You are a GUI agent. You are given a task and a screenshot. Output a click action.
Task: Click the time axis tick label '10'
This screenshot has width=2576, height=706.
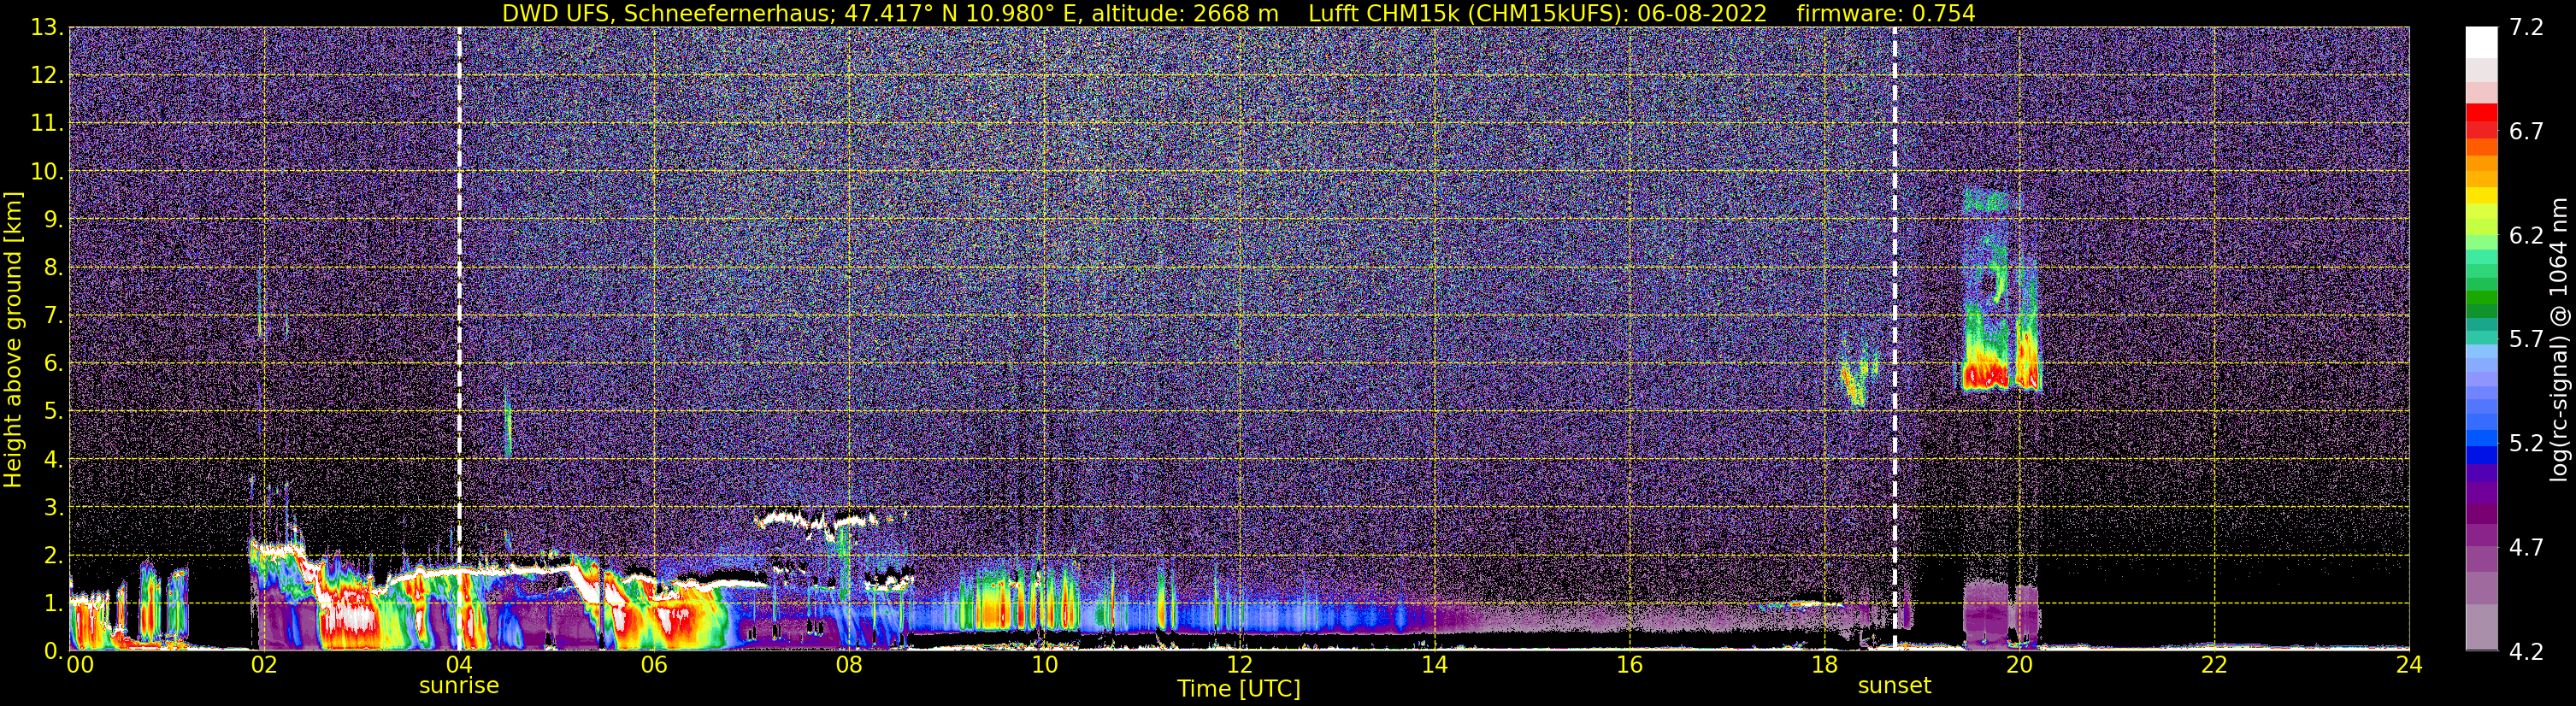coord(1044,665)
